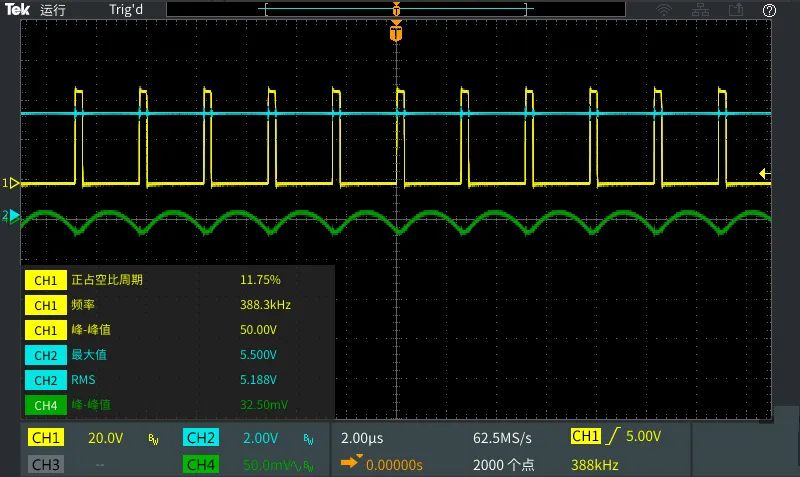This screenshot has height=477, width=800.
Task: Click the waveform record overview bar
Action: coord(396,9)
